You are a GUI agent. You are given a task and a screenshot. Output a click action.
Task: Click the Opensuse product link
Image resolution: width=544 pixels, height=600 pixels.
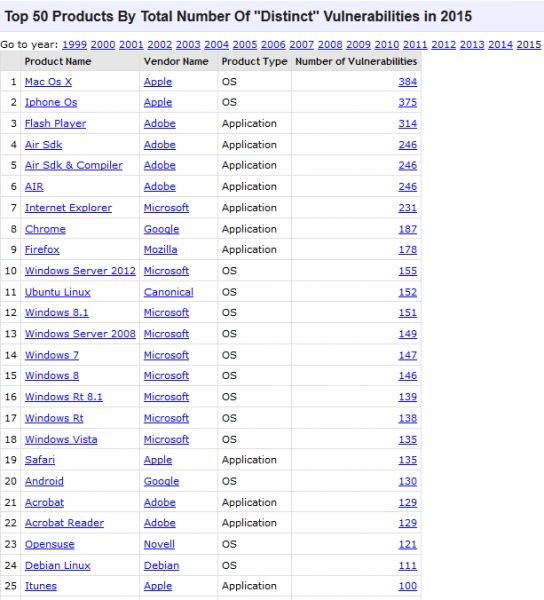pyautogui.click(x=49, y=545)
